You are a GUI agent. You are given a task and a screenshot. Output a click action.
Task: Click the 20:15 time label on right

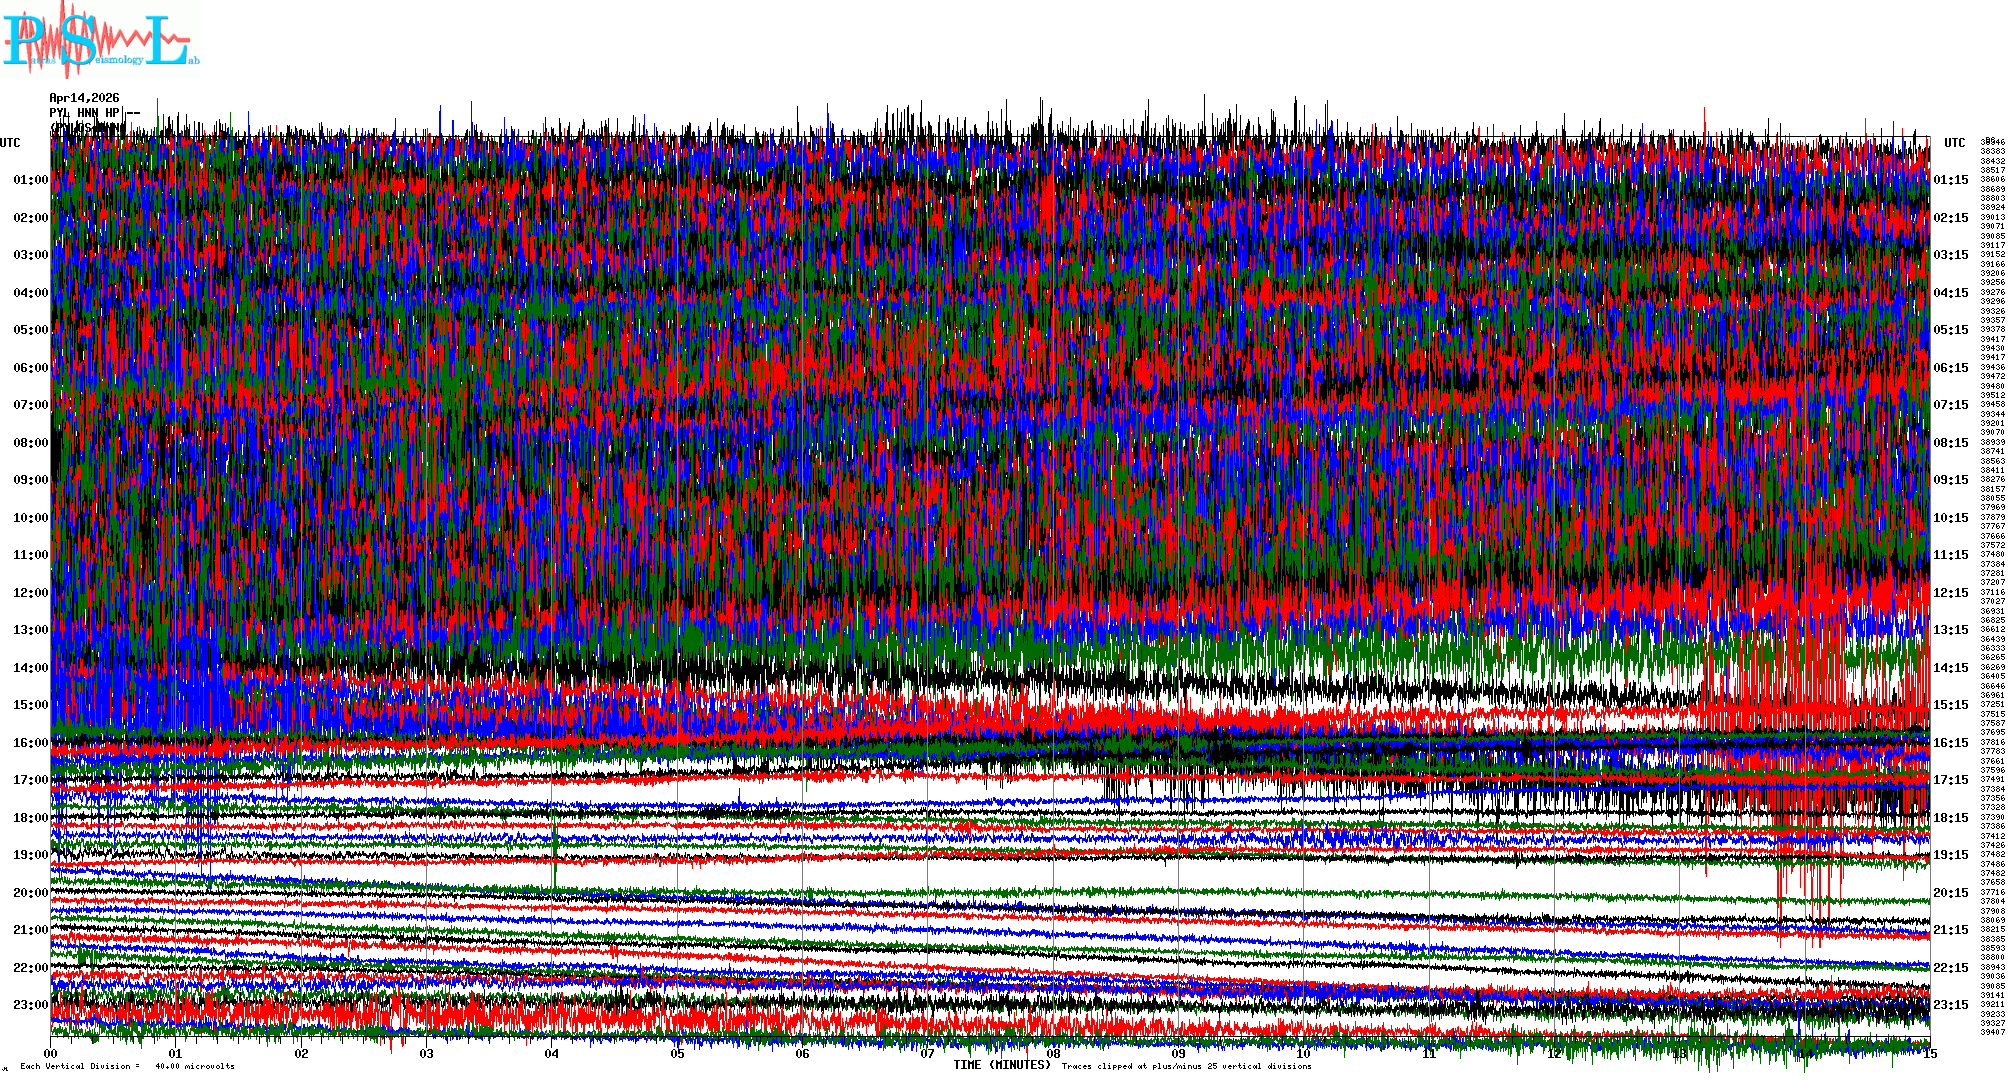click(1950, 893)
